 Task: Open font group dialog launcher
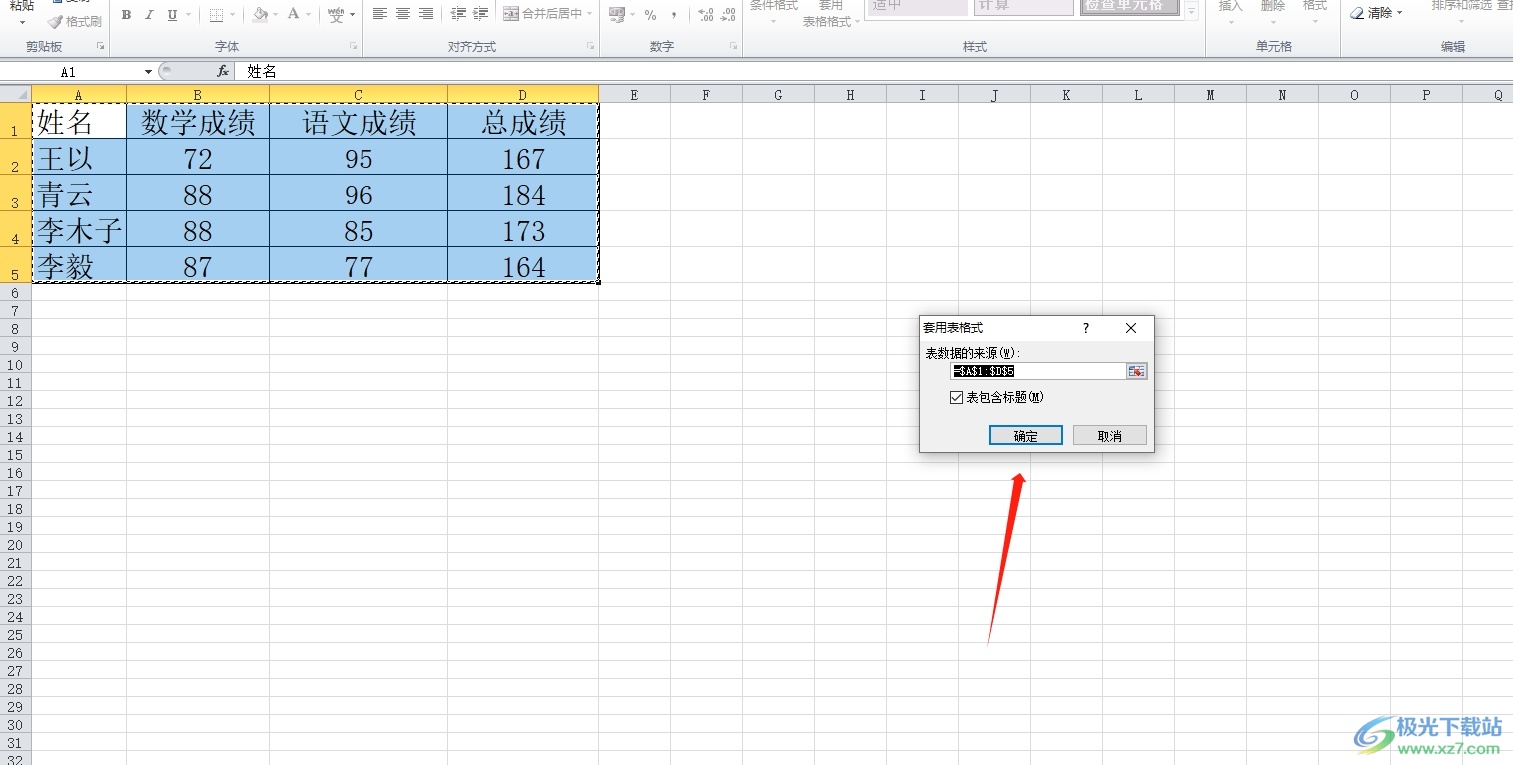coord(353,47)
